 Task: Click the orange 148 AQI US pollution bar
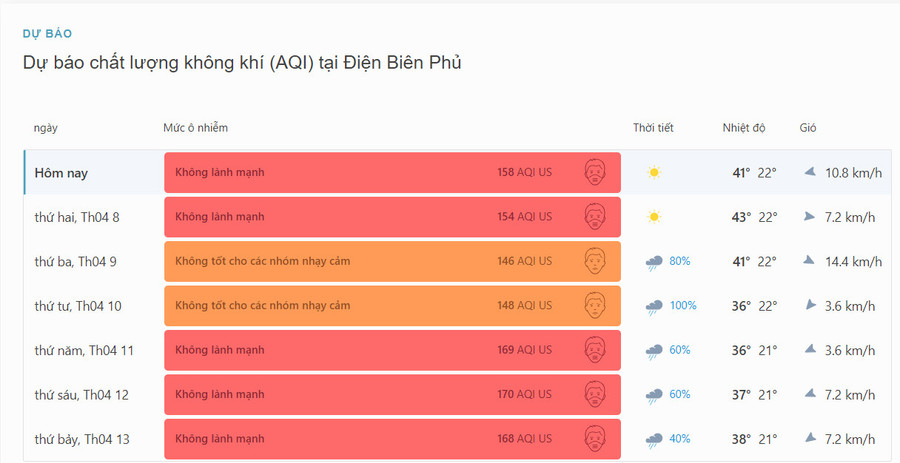[392, 306]
